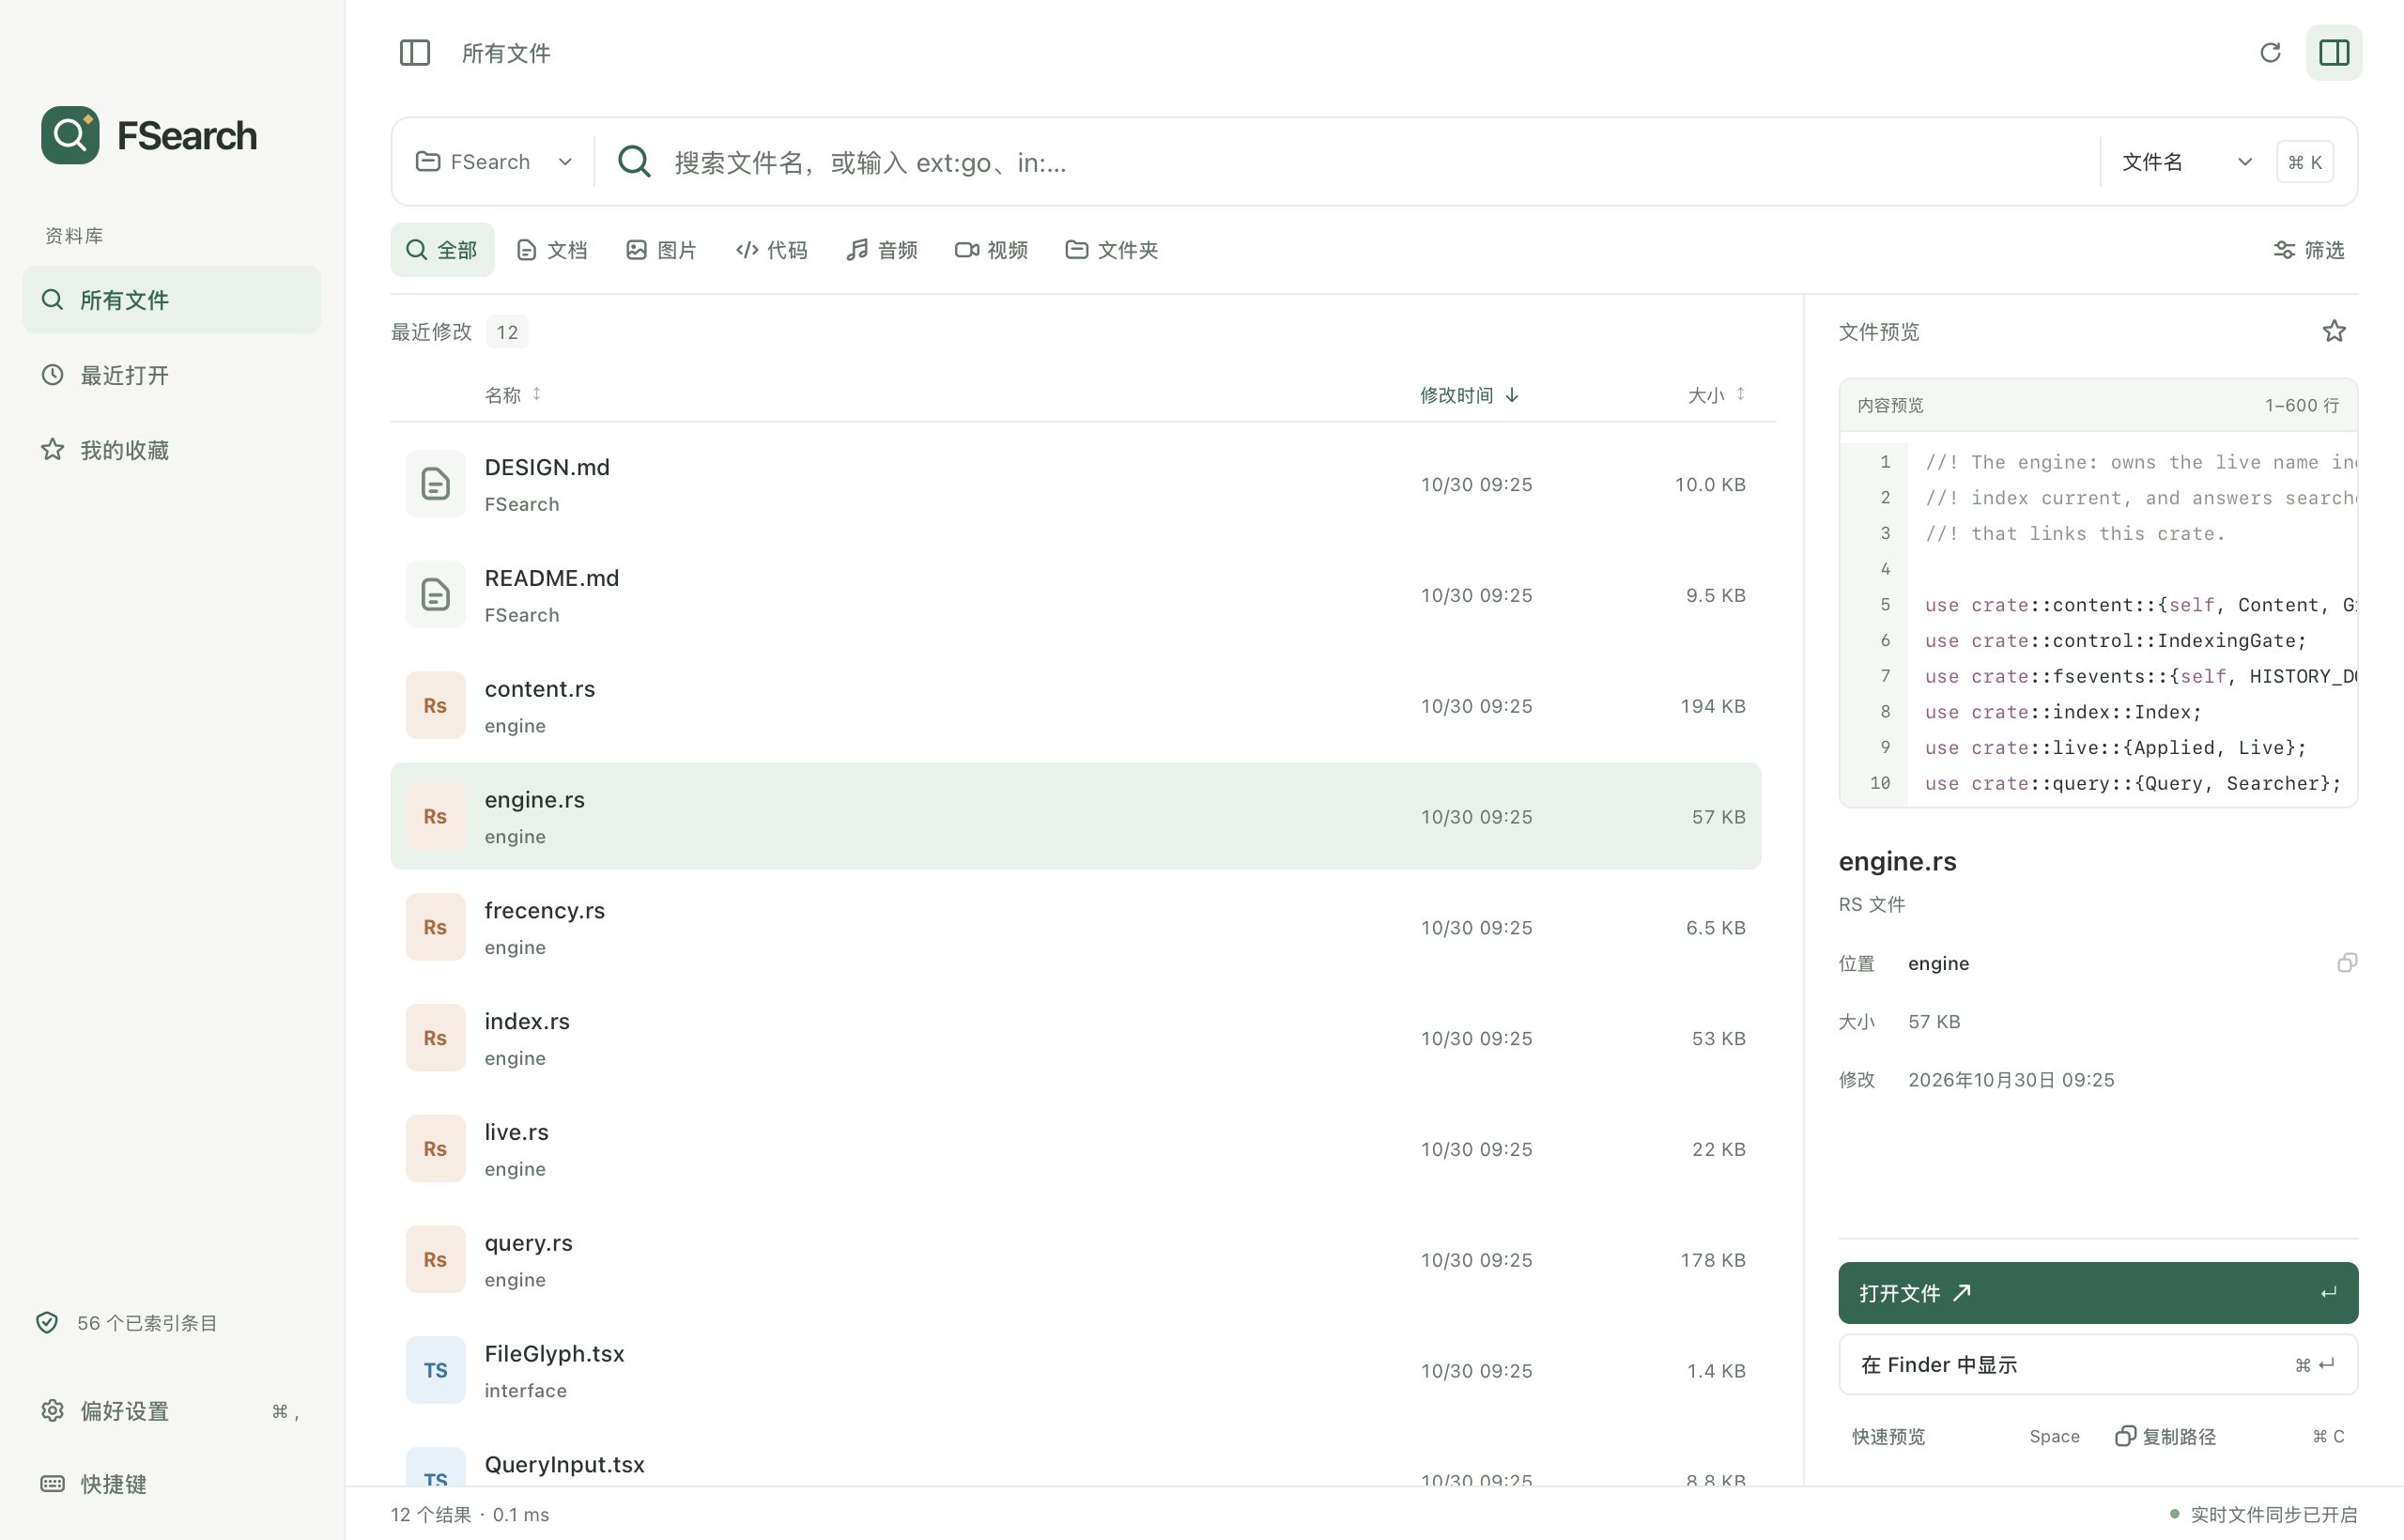Switch to the 音频 tab

(x=882, y=250)
